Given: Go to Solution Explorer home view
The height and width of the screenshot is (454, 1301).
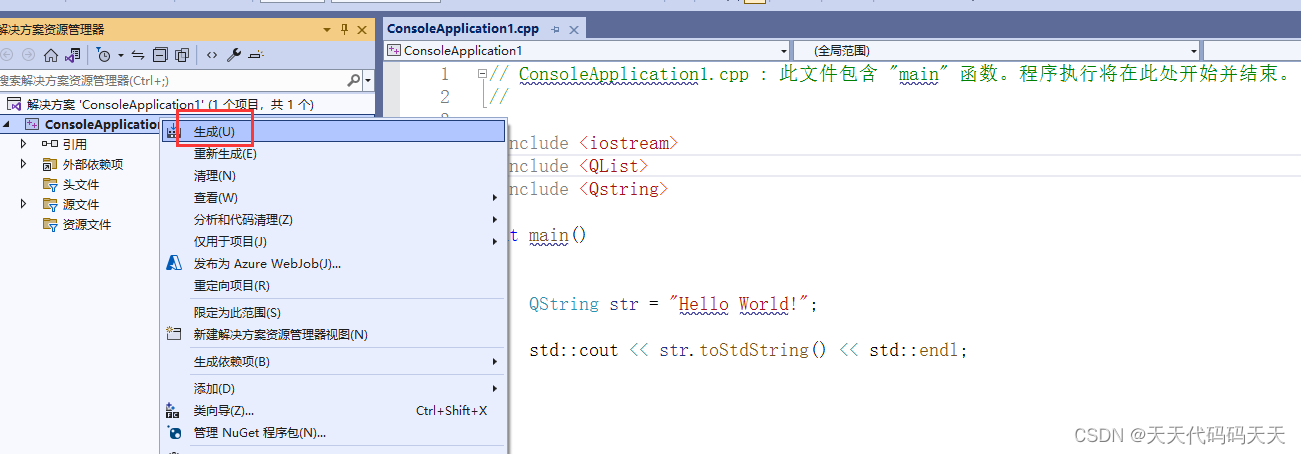Looking at the screenshot, I should tap(51, 55).
